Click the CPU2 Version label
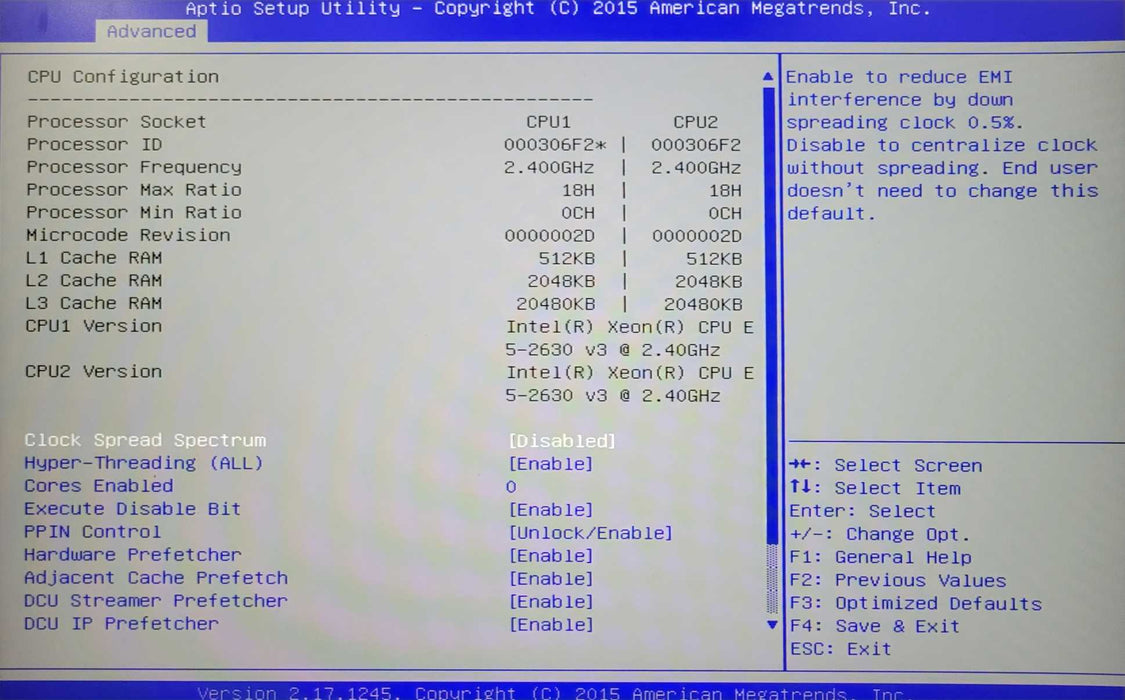 coord(94,372)
